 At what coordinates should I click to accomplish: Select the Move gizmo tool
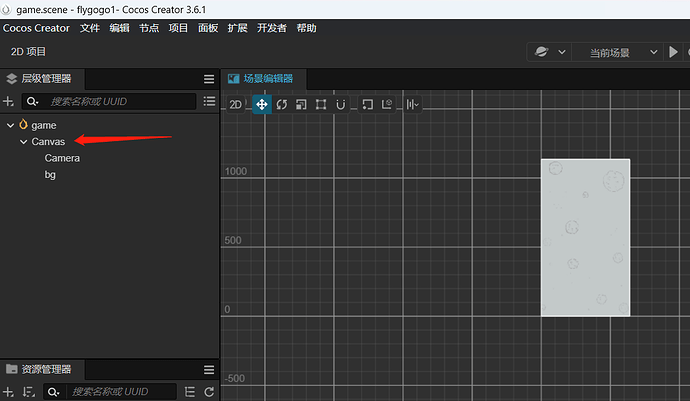(x=262, y=104)
